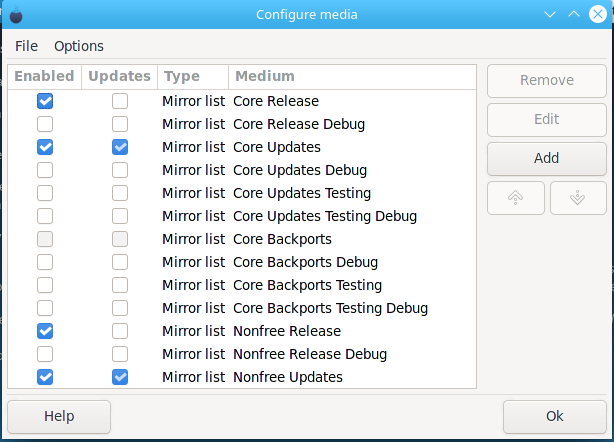Viewport: 614px width, 442px height.
Task: Enable the Nonfree Release Debug medium
Action: [45, 354]
